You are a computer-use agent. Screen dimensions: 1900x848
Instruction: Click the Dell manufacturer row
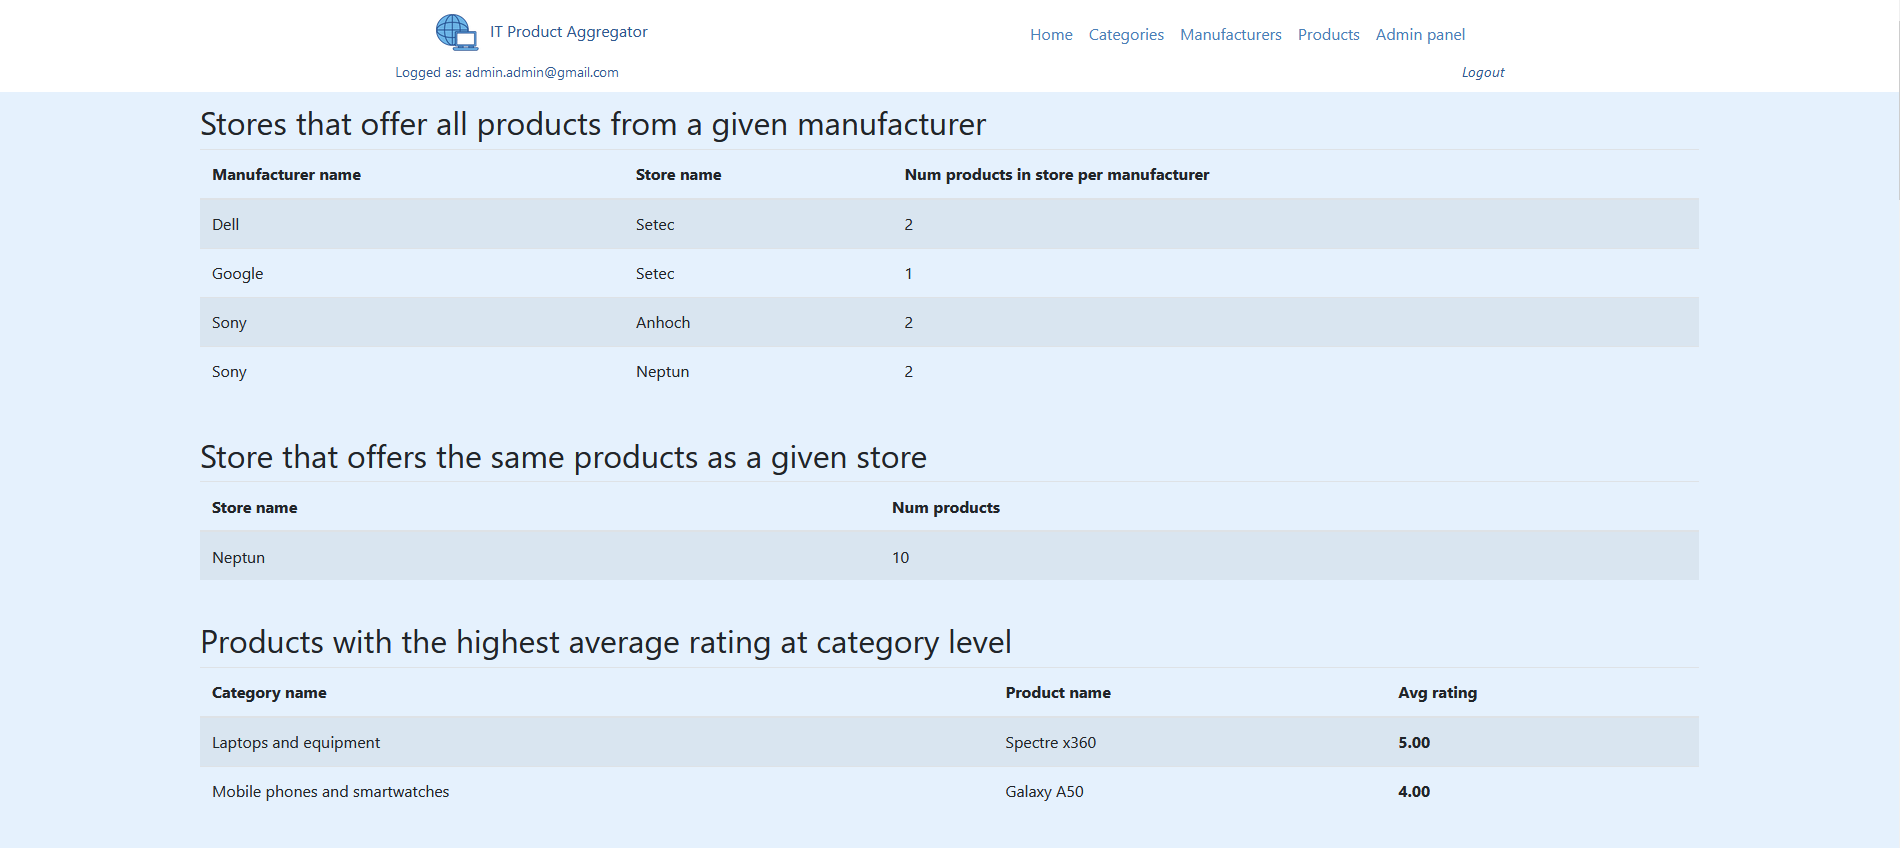(226, 225)
